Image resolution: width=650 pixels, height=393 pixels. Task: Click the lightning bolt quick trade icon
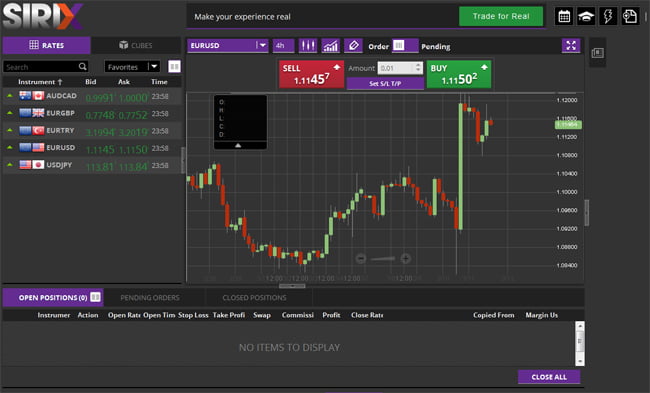point(608,17)
